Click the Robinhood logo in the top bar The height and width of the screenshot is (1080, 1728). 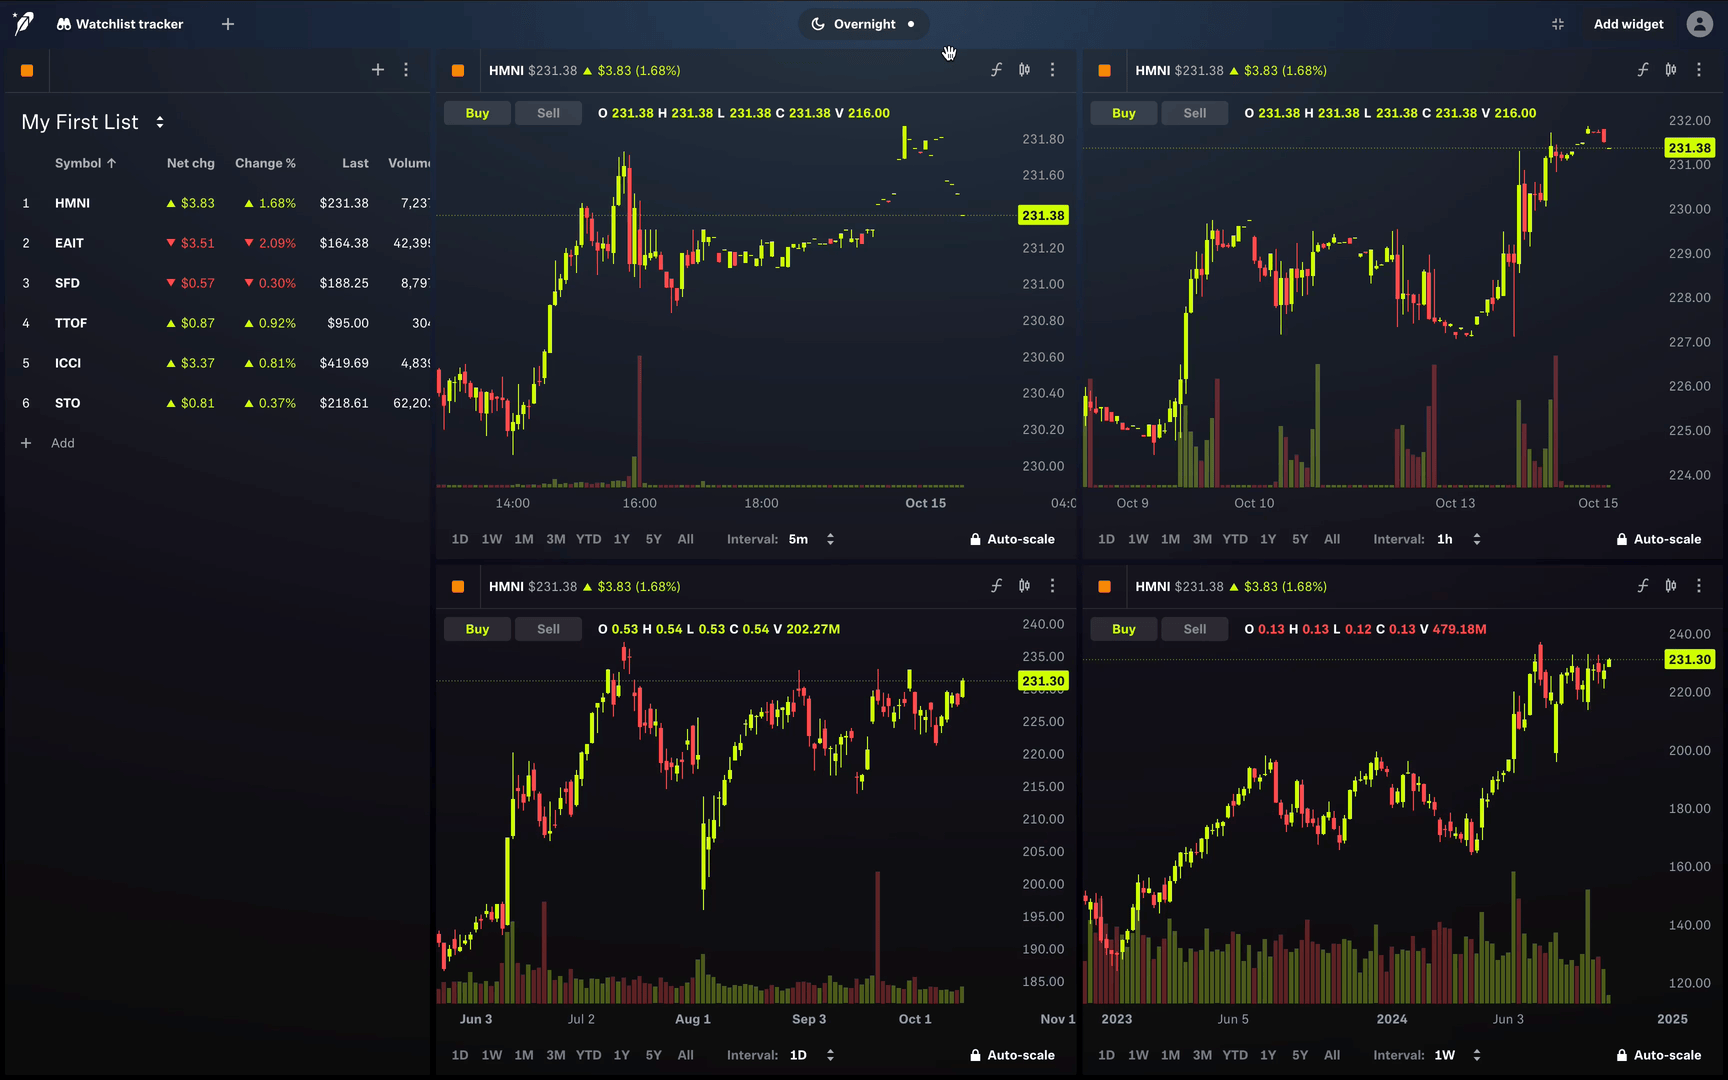[x=22, y=23]
